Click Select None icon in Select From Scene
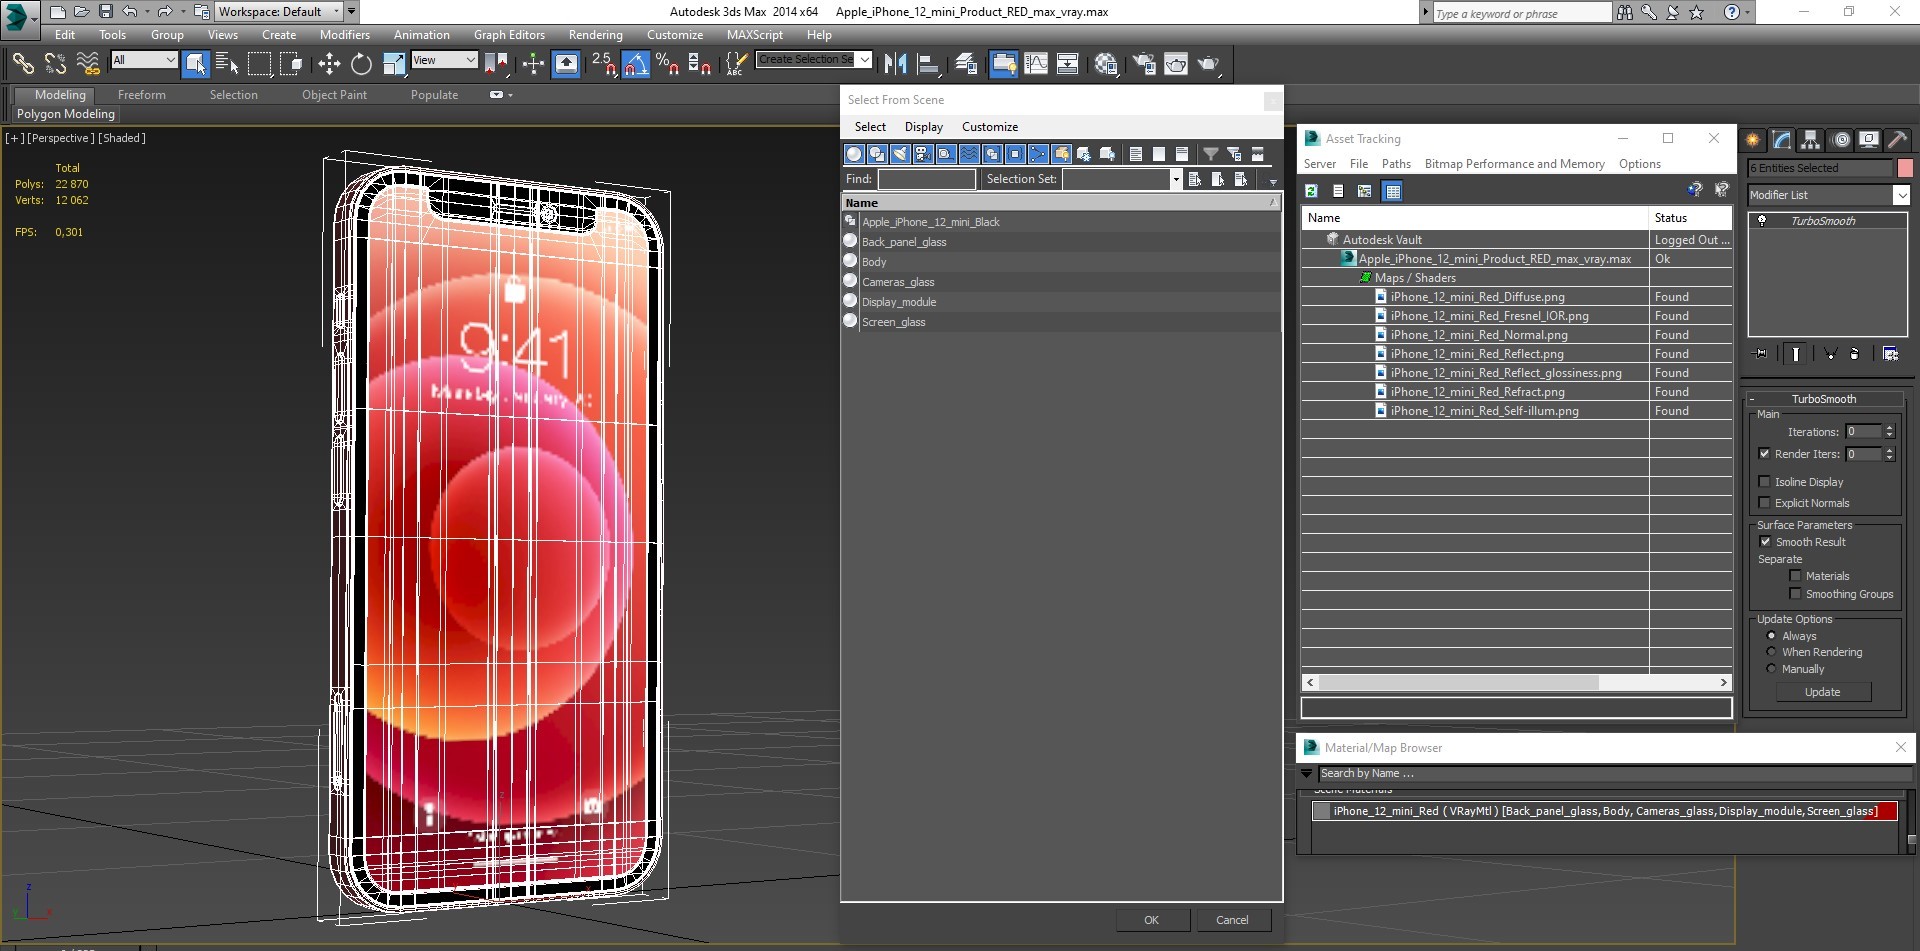Screen dimensions: 1920x951 [1158, 153]
